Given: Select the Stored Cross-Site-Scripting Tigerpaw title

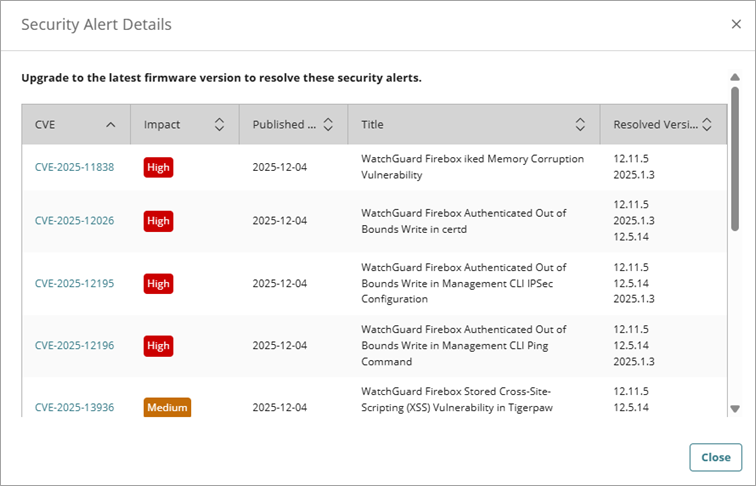Looking at the screenshot, I should tap(457, 400).
